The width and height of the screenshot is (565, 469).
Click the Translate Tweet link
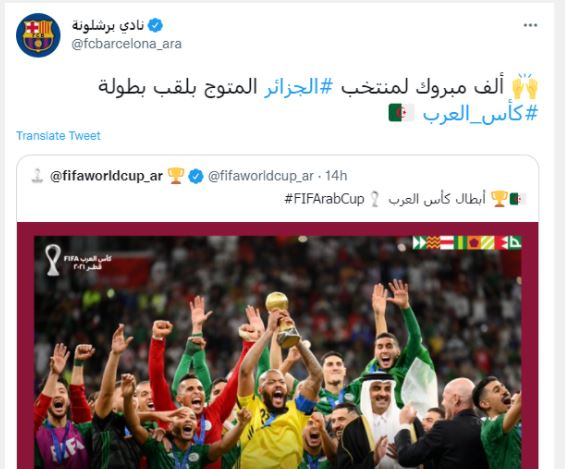tap(58, 135)
